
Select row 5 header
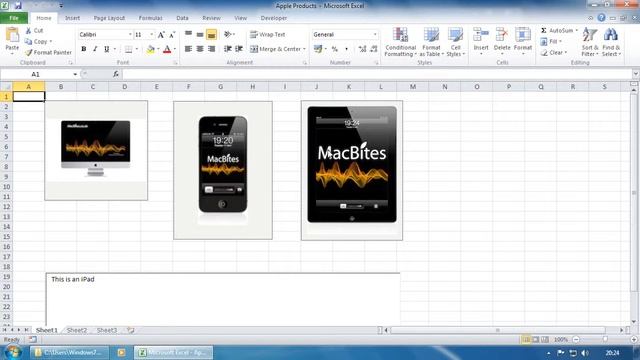[x=6, y=137]
